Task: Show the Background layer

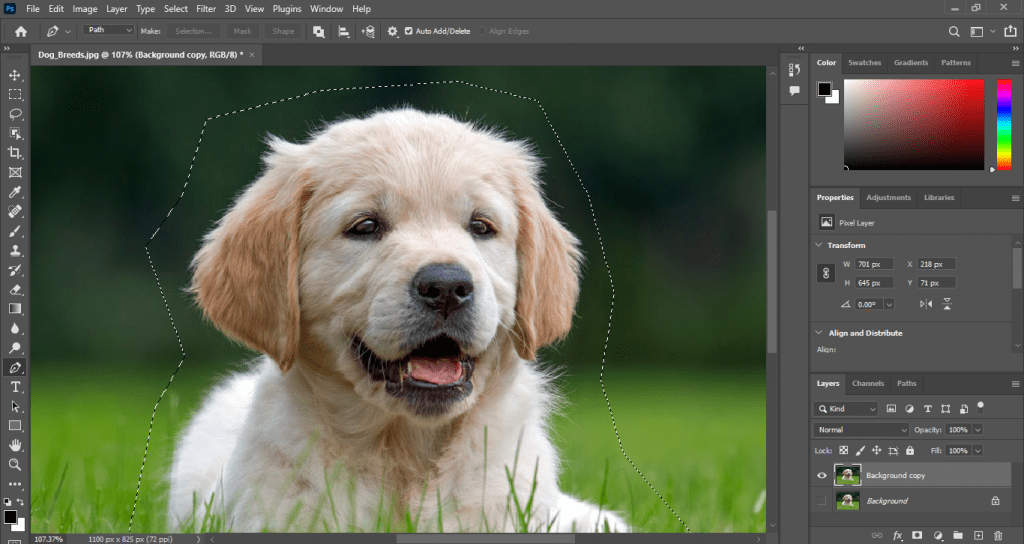Action: click(822, 501)
